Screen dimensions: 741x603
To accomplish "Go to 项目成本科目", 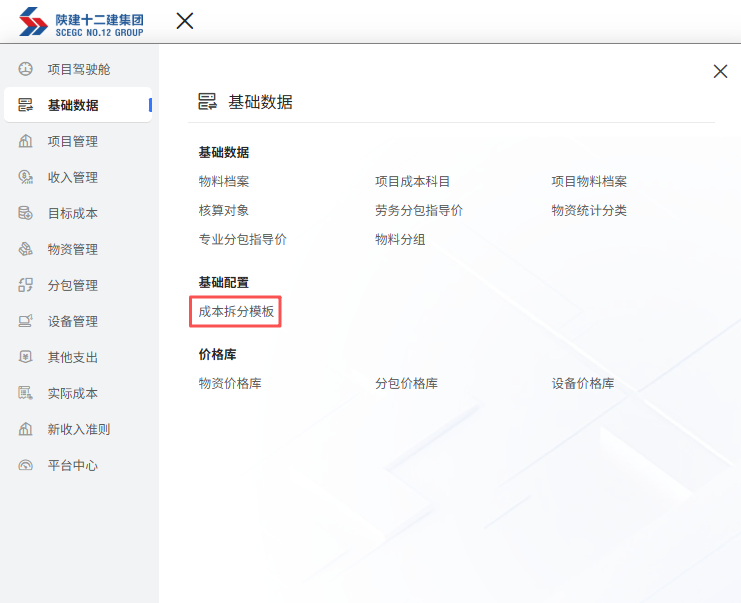I will 412,181.
